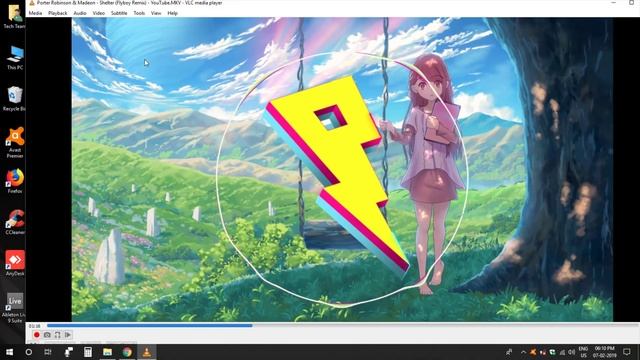Open the Help menu

(x=172, y=13)
